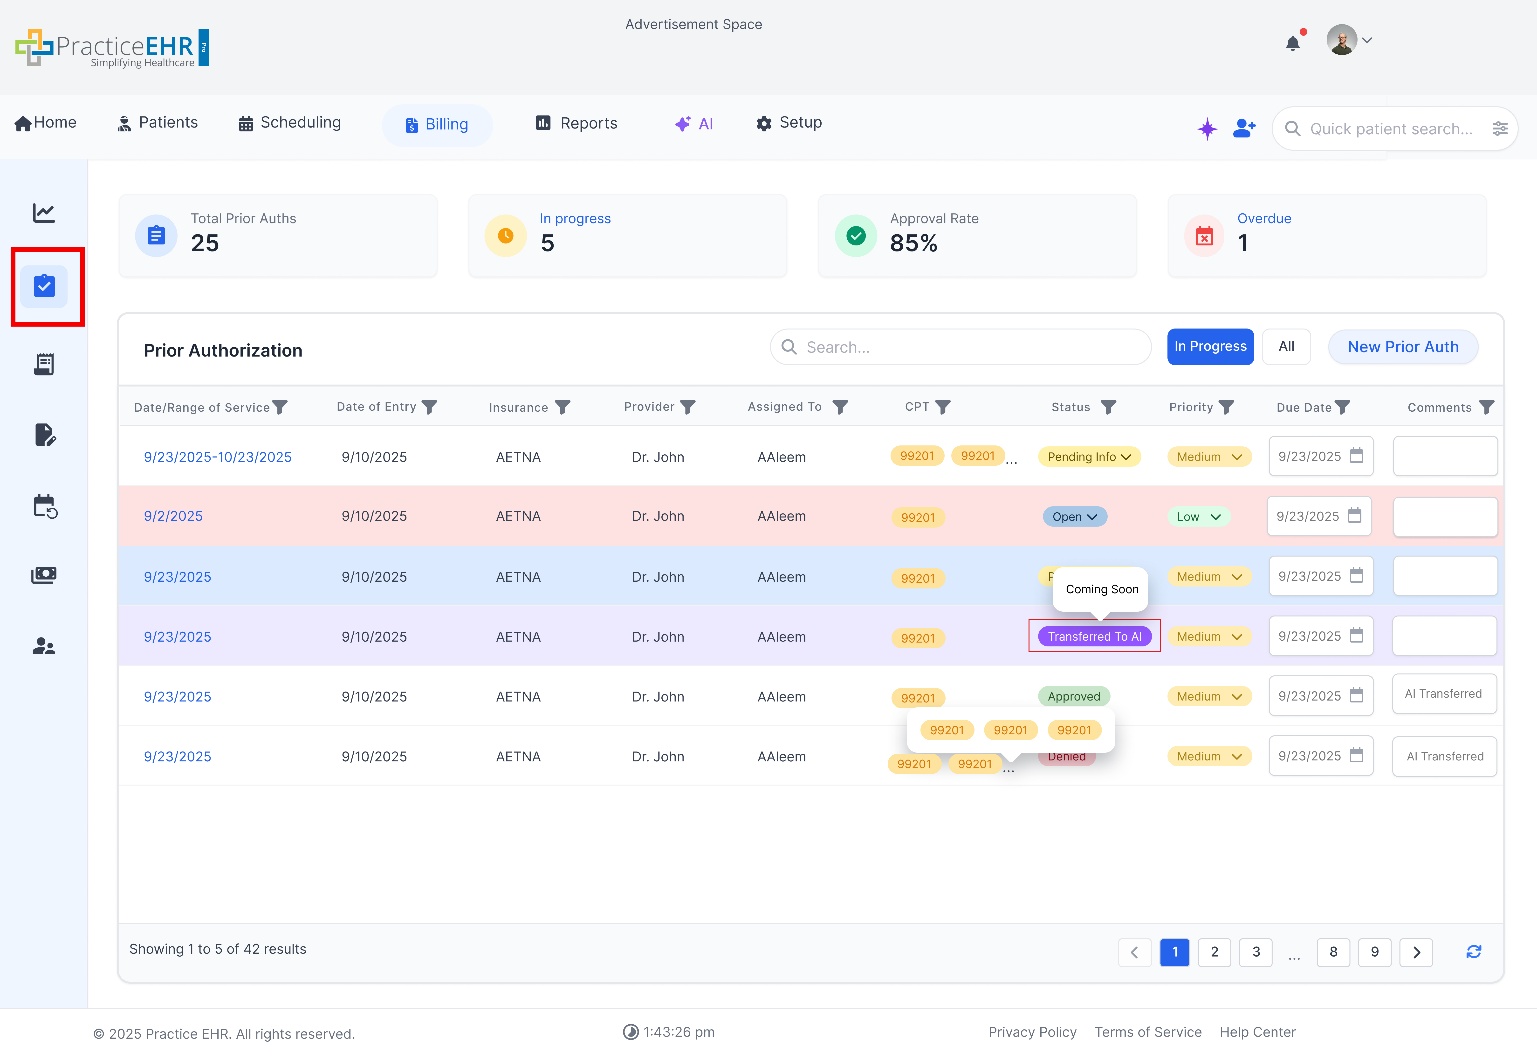This screenshot has height=1059, width=1537.
Task: Click the prior authorization clipboard sidebar icon
Action: tap(44, 287)
